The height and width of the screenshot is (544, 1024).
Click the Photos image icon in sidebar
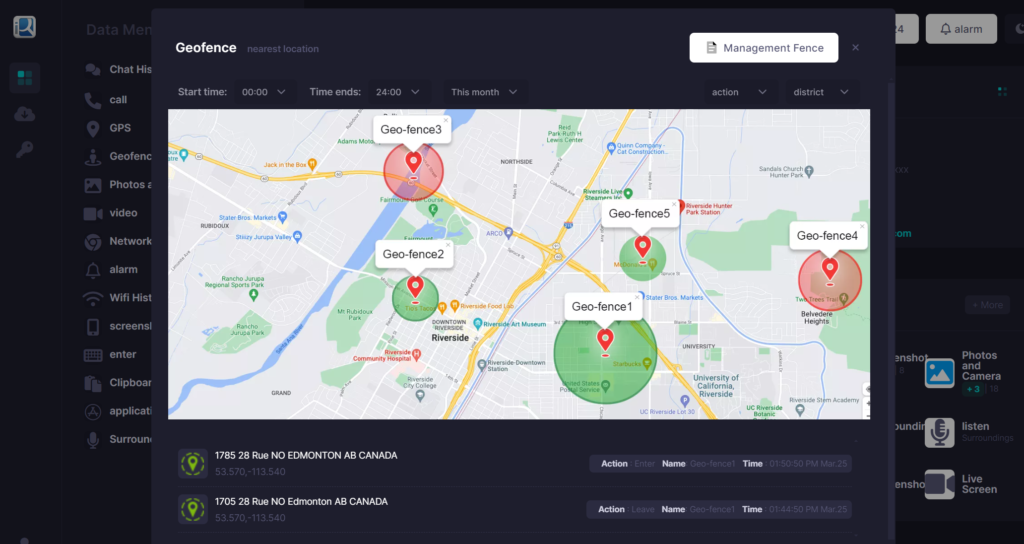(x=93, y=185)
